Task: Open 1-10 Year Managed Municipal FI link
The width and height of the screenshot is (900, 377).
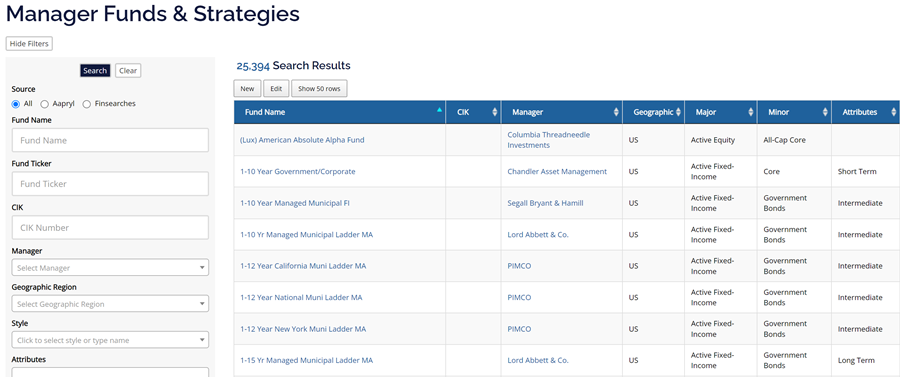Action: (295, 203)
